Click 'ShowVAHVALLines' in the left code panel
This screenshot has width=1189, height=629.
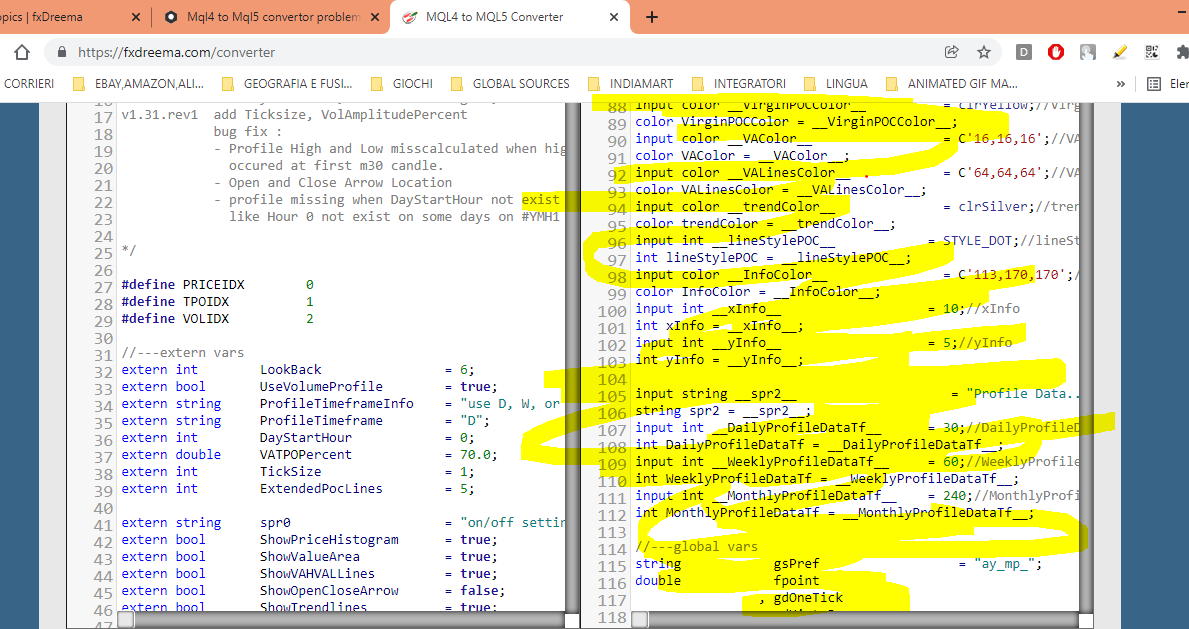tap(317, 574)
